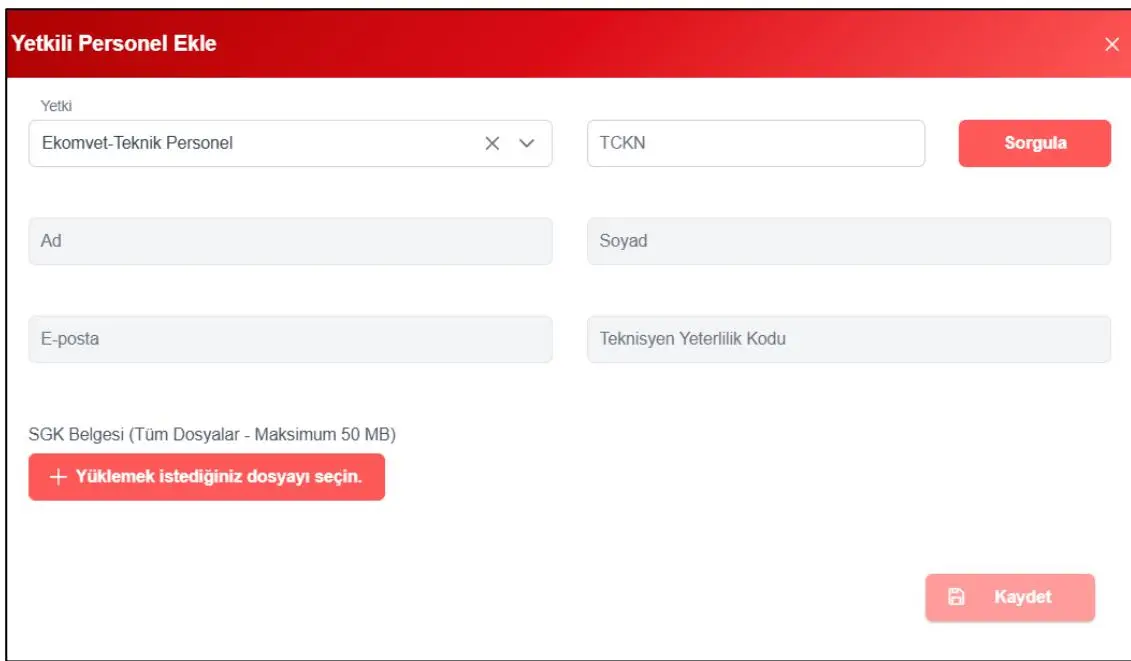The width and height of the screenshot is (1131, 661).
Task: Expand the Yetki dropdown arrow
Action: point(527,144)
